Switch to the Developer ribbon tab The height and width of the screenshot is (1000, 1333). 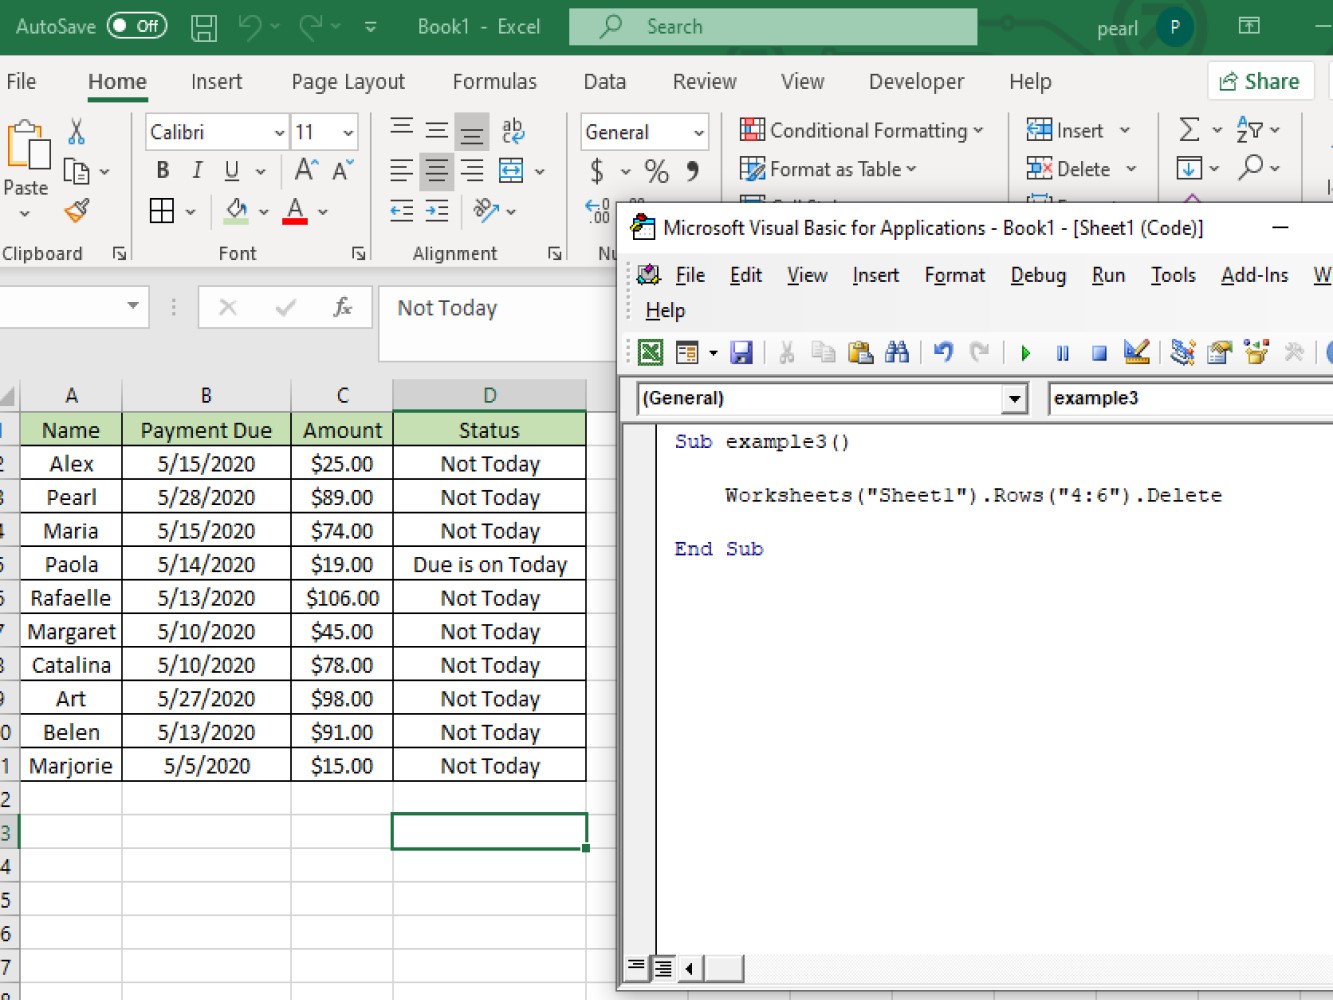tap(916, 81)
